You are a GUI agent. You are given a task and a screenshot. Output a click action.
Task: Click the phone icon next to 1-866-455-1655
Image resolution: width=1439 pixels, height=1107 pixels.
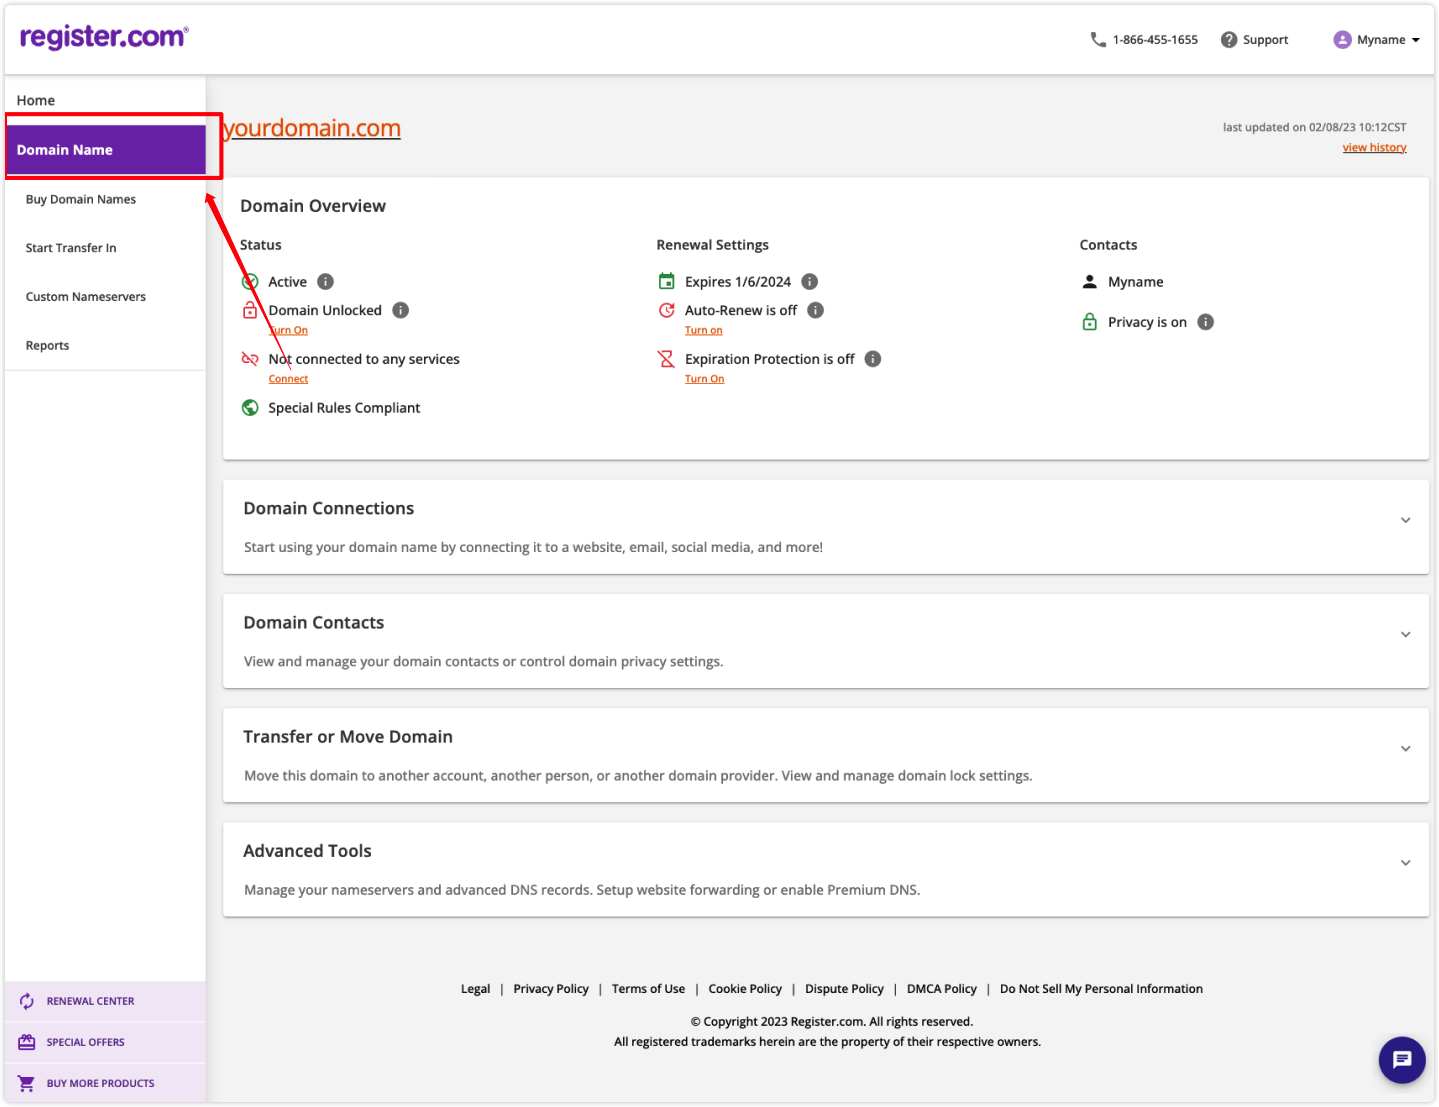[x=1095, y=39]
